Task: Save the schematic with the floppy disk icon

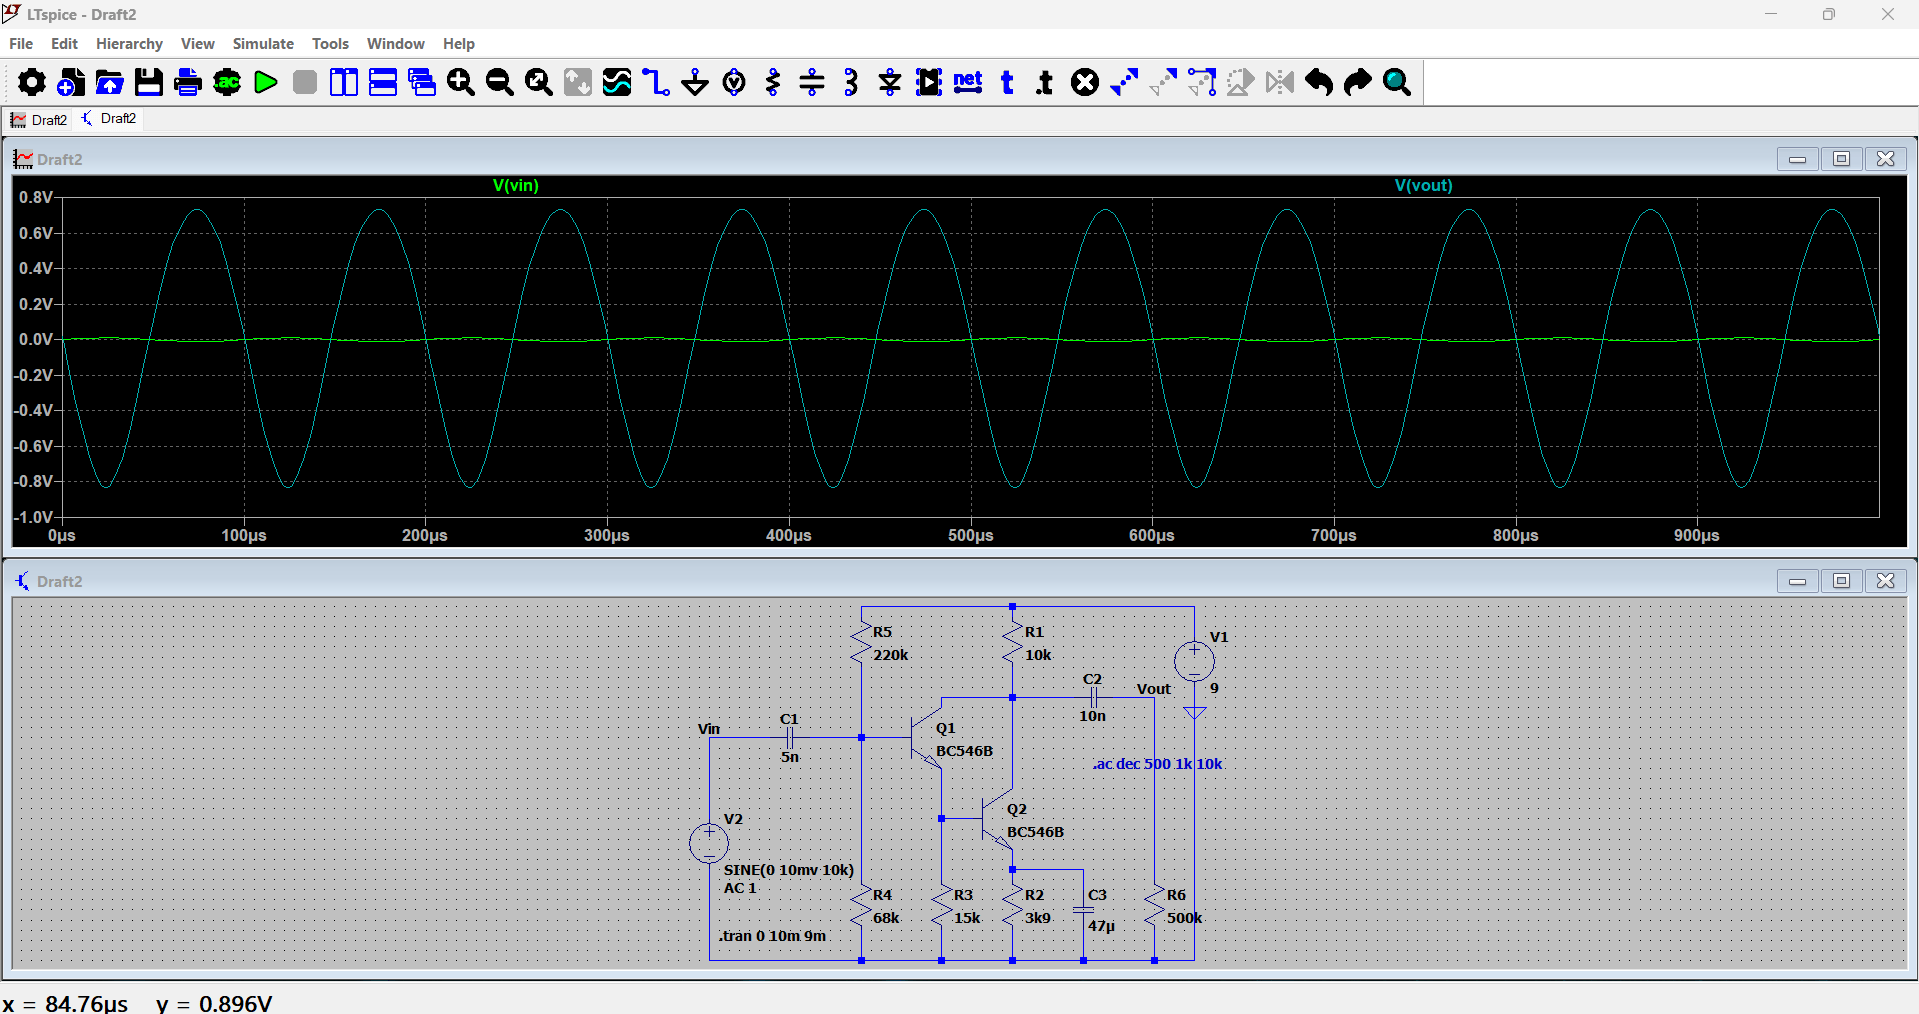Action: click(x=149, y=82)
